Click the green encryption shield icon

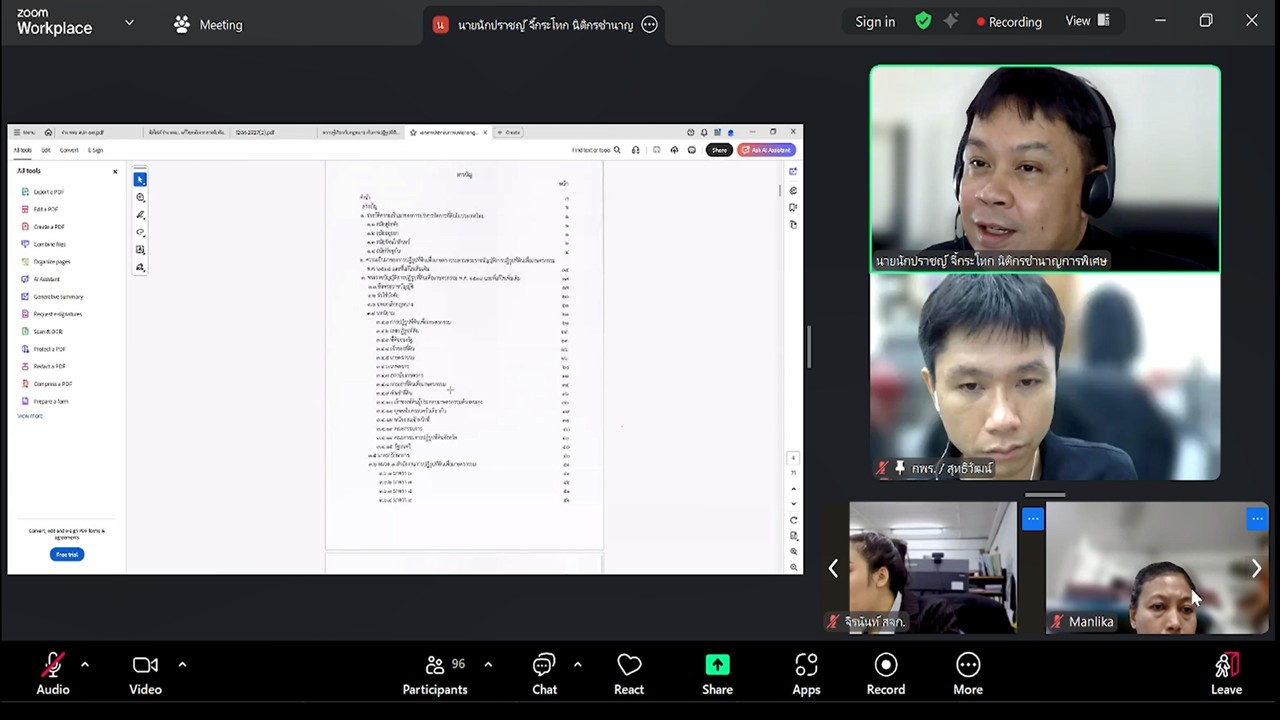click(x=923, y=21)
